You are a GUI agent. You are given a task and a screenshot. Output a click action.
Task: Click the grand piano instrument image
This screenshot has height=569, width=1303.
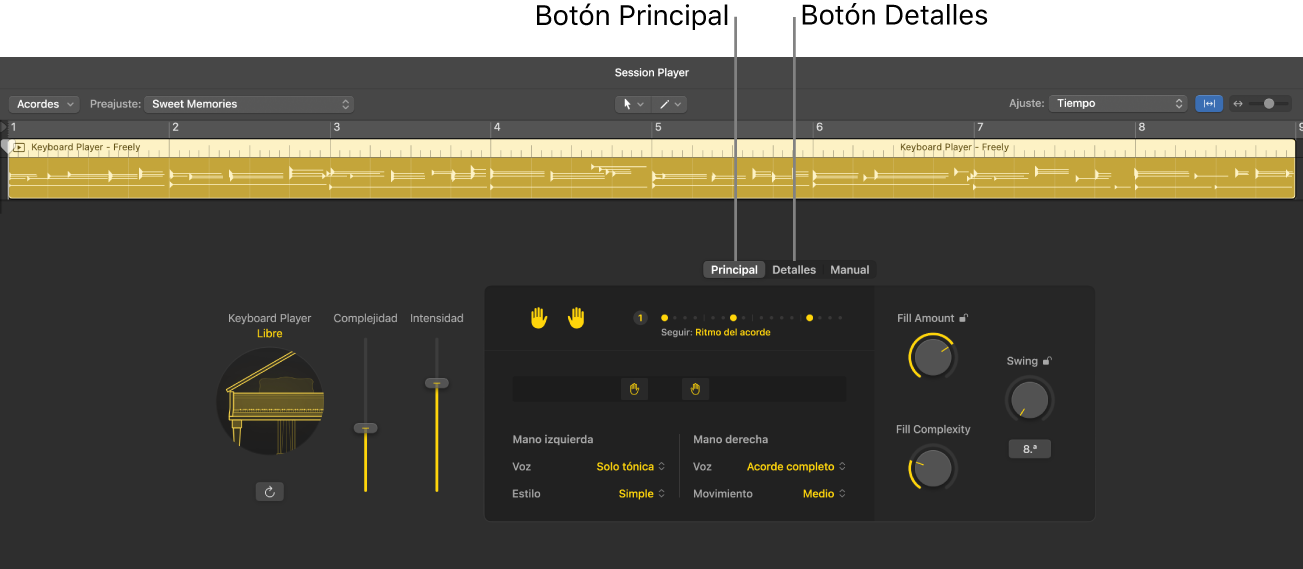point(269,402)
